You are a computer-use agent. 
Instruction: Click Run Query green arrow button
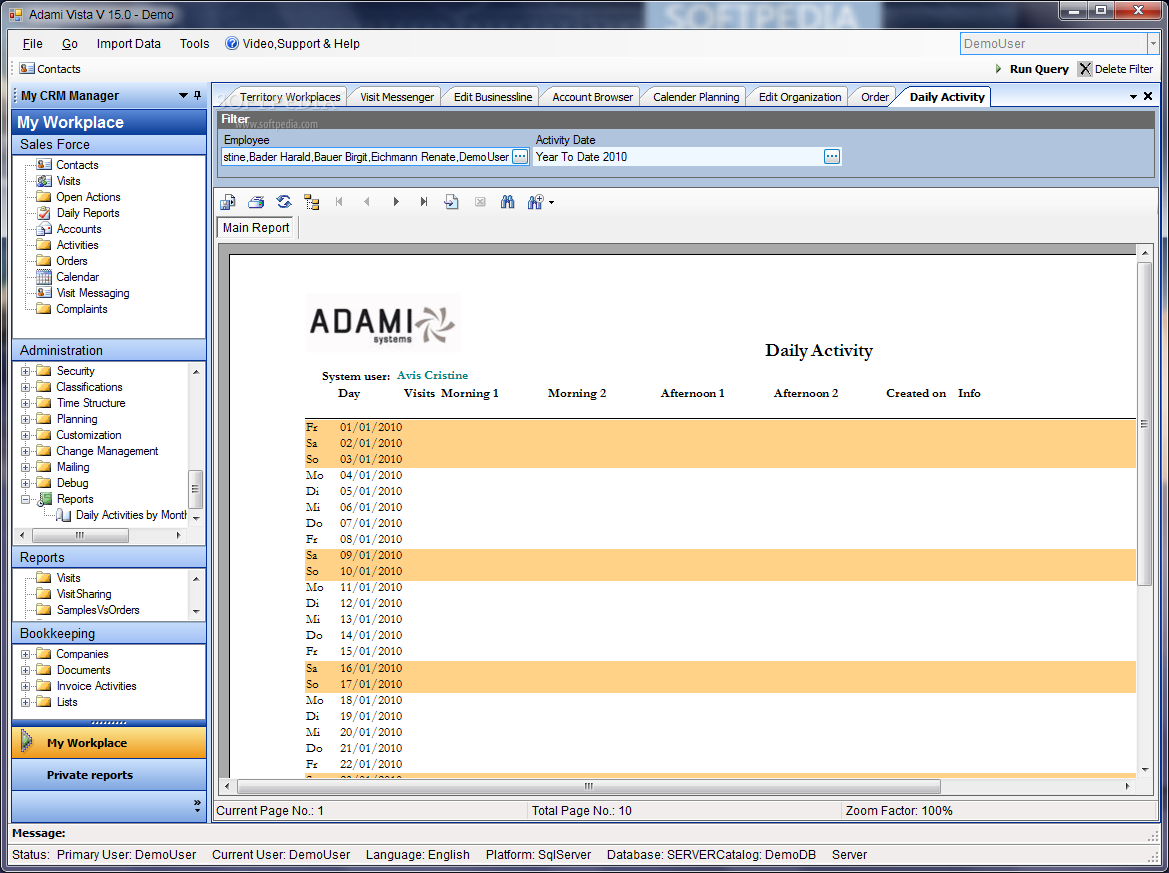click(1033, 69)
